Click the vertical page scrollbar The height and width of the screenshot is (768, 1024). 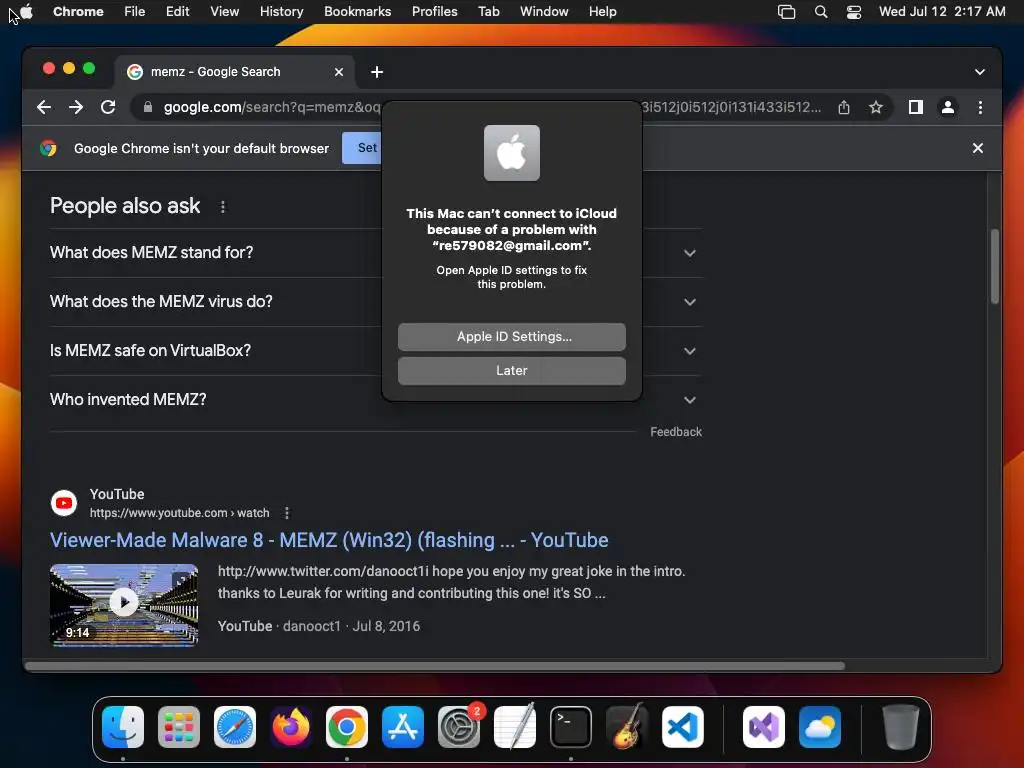point(995,266)
